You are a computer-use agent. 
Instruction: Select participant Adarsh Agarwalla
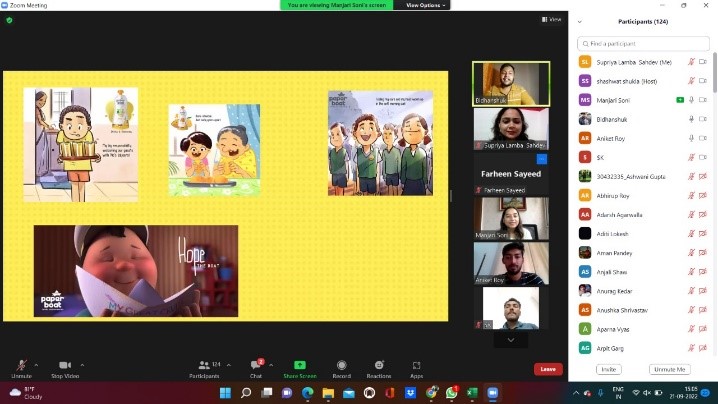click(x=643, y=214)
